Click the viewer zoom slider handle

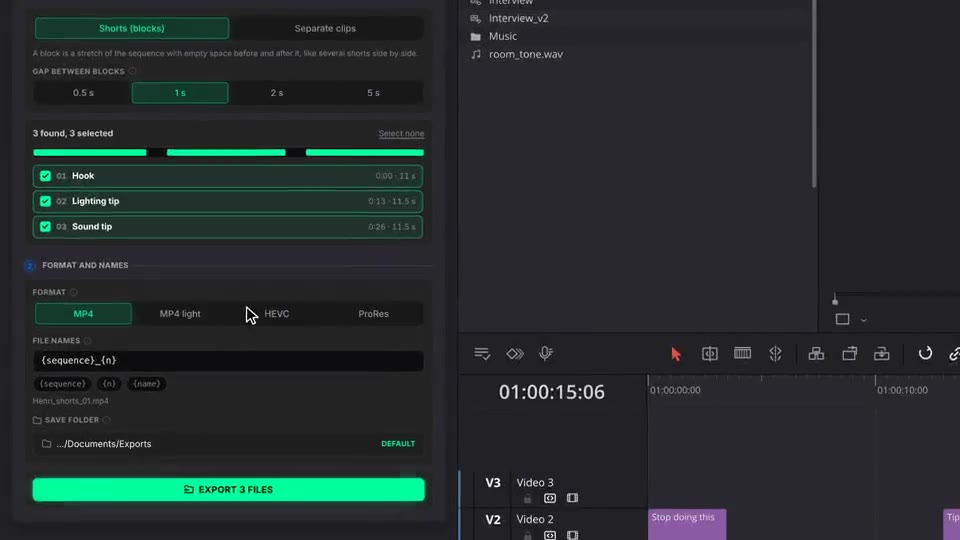834,301
